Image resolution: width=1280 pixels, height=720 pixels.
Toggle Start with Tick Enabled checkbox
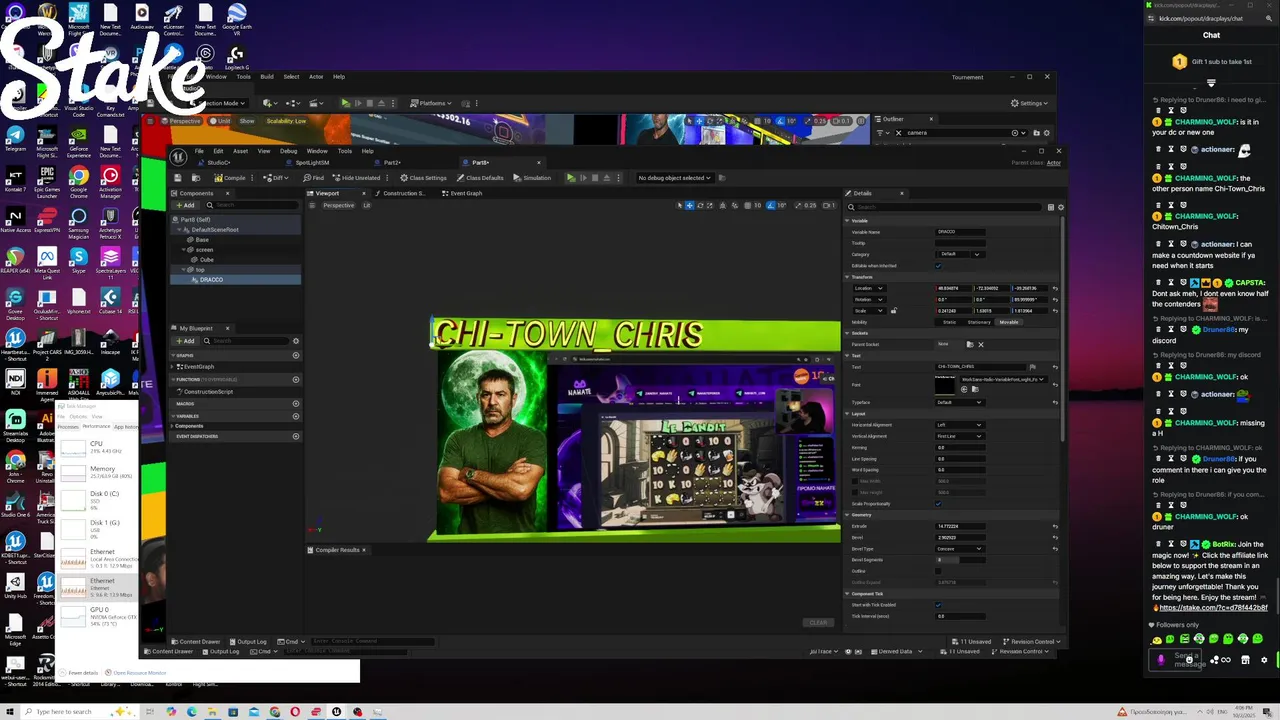pos(938,605)
